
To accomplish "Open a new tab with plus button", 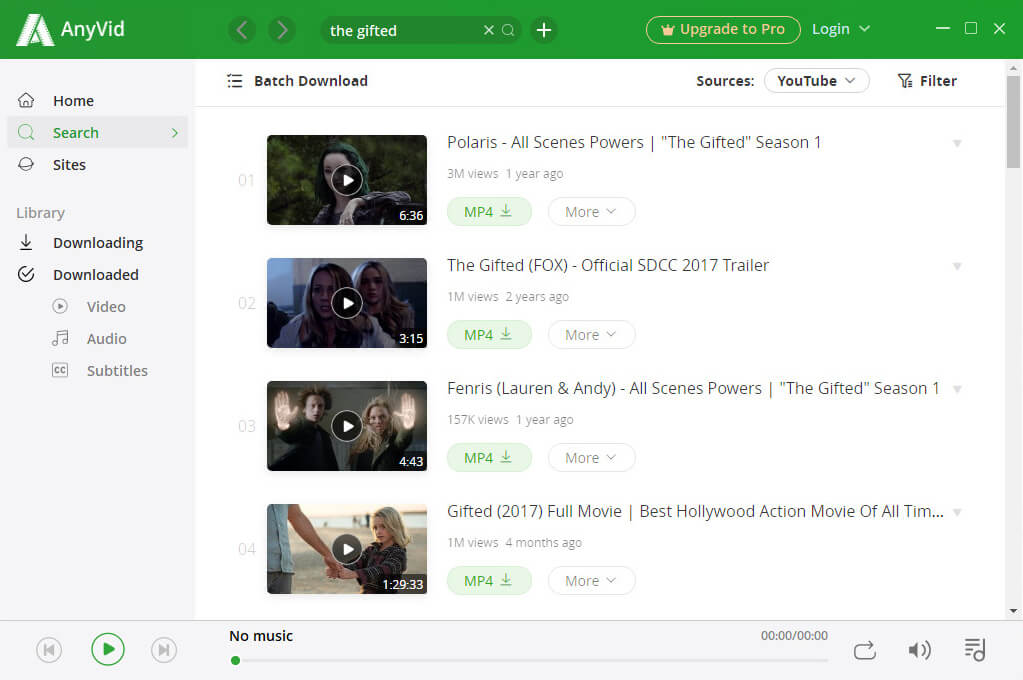I will click(543, 30).
